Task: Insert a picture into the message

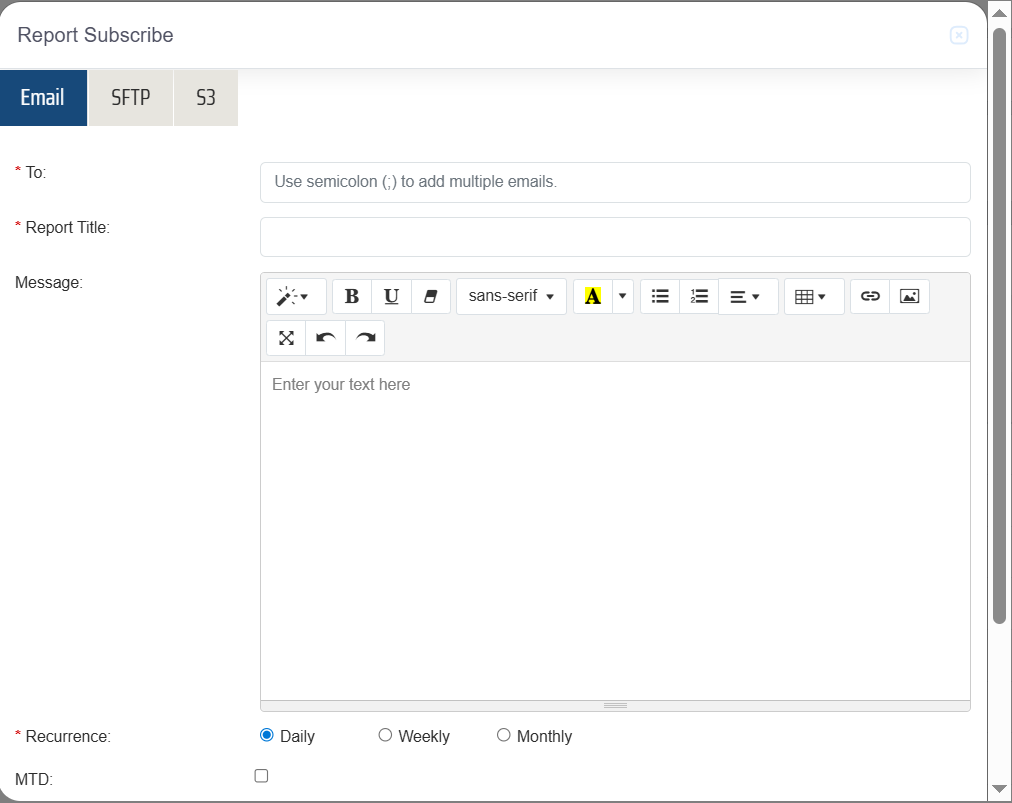Action: pyautogui.click(x=909, y=297)
